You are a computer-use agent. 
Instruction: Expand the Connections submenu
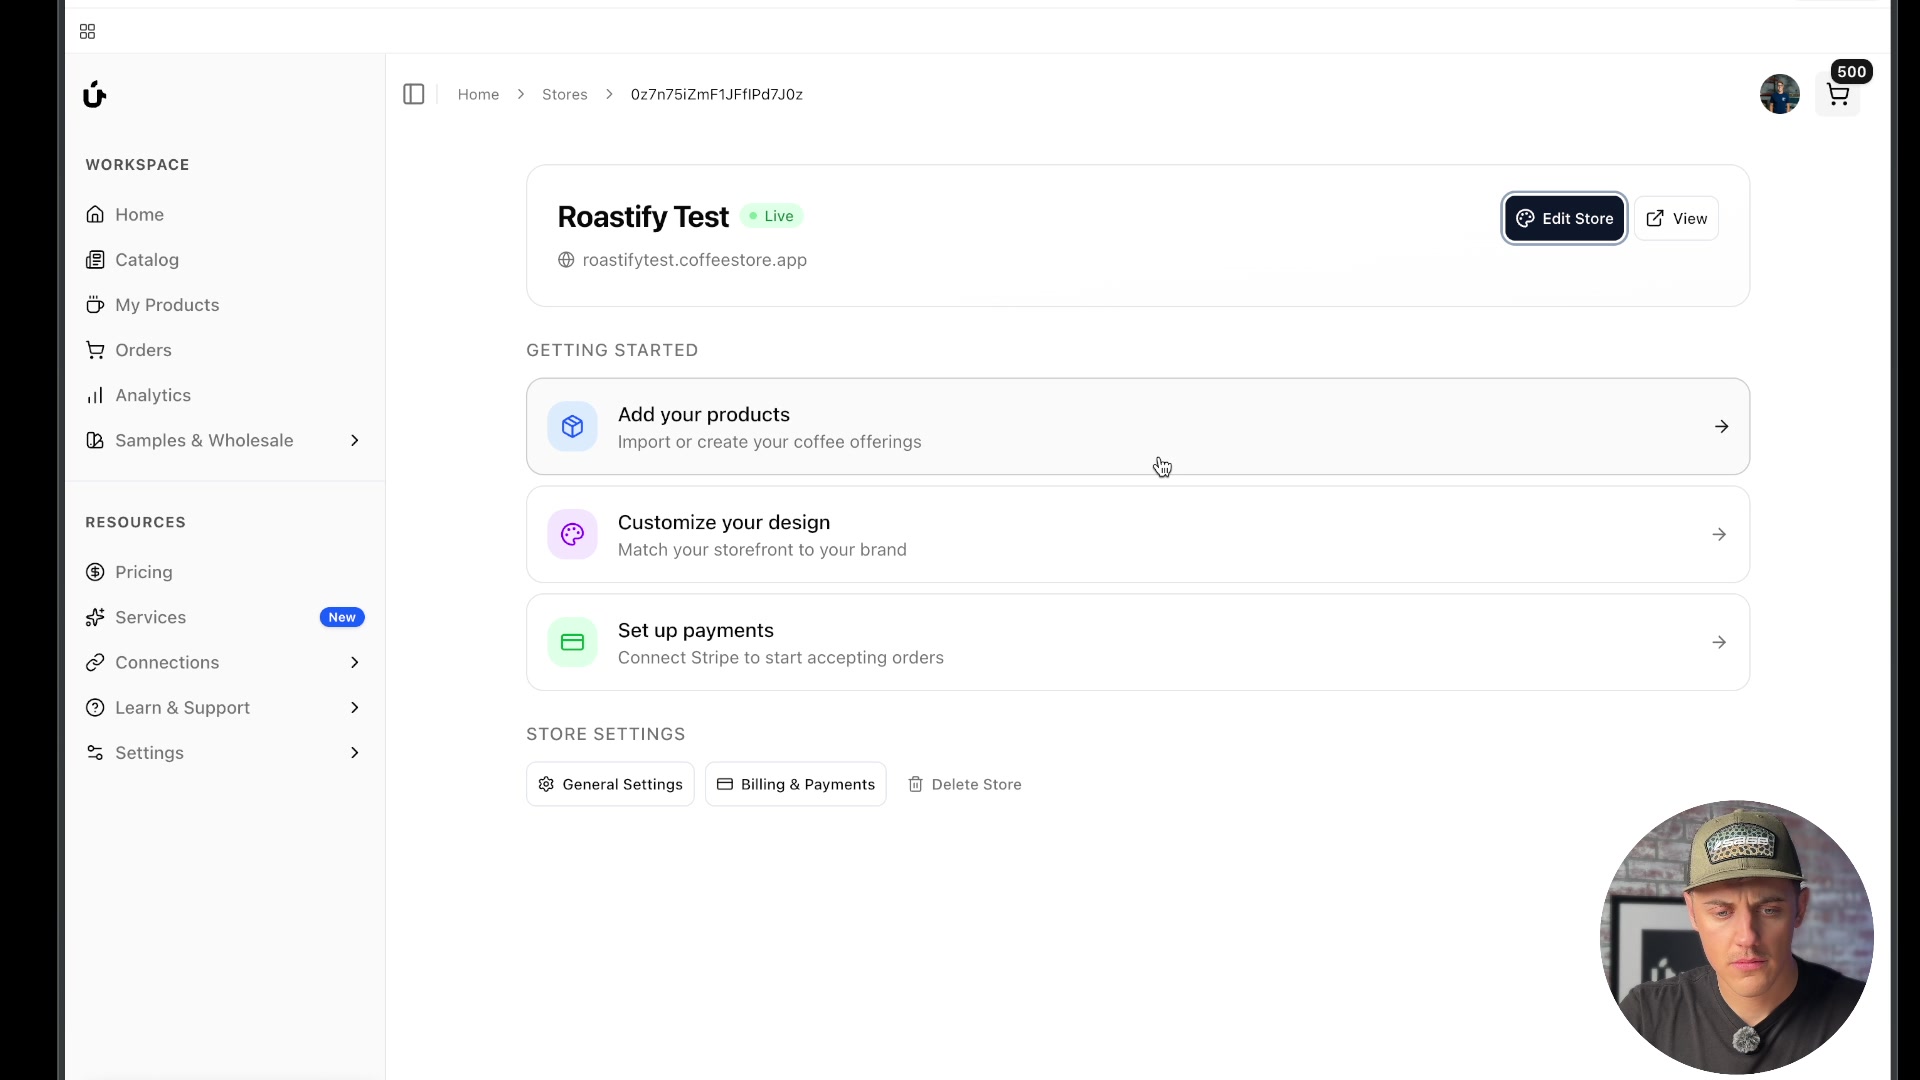click(354, 663)
